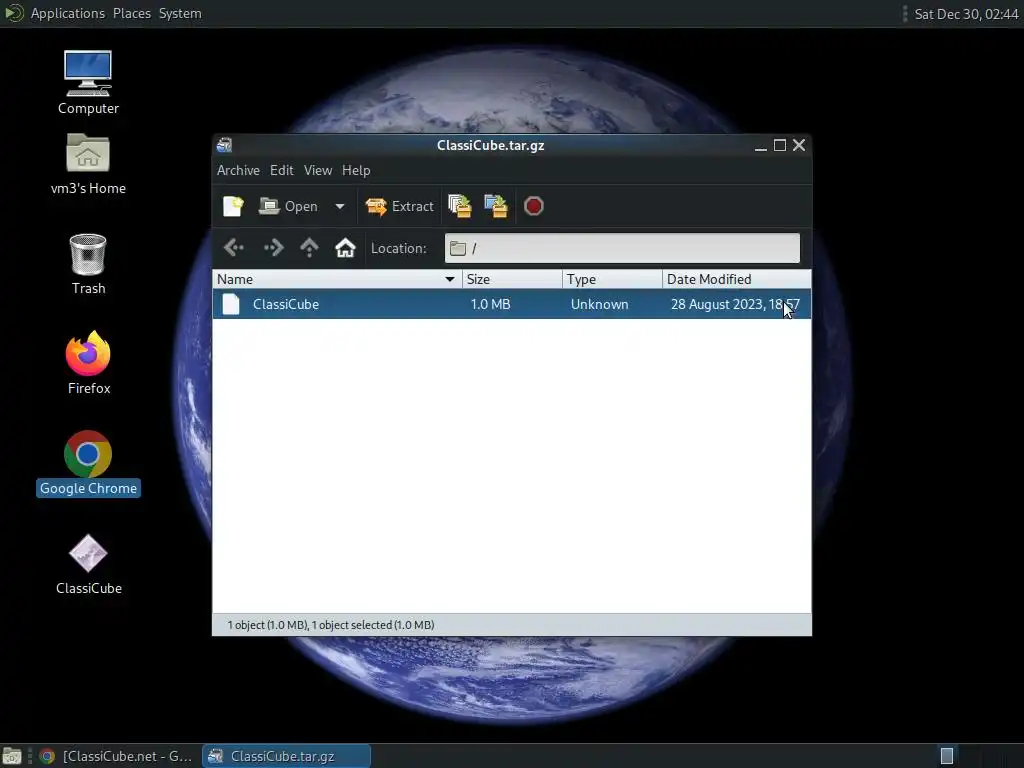
Task: Open the System menu in the top panel
Action: coord(180,13)
